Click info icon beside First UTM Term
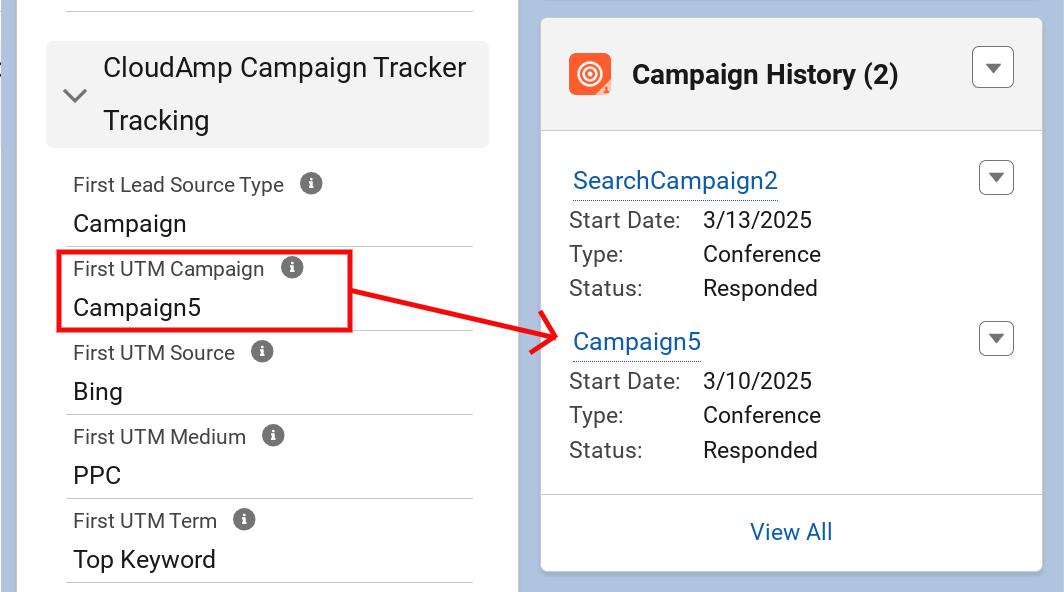 (244, 519)
